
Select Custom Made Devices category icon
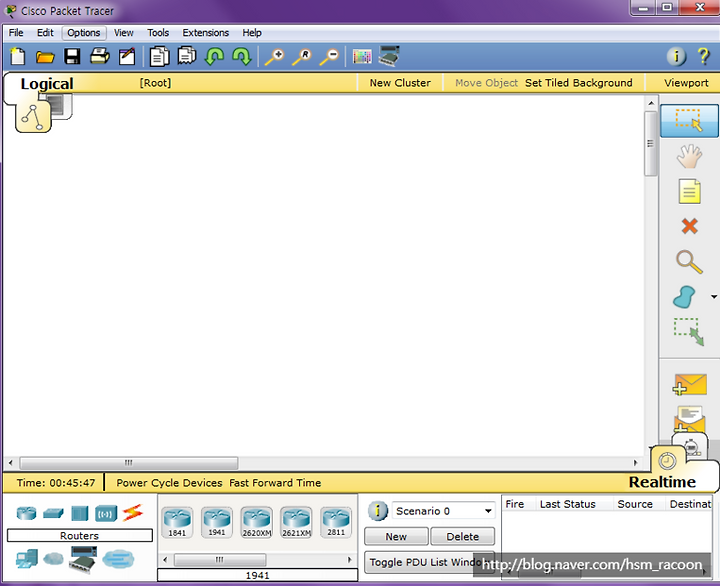click(x=83, y=559)
